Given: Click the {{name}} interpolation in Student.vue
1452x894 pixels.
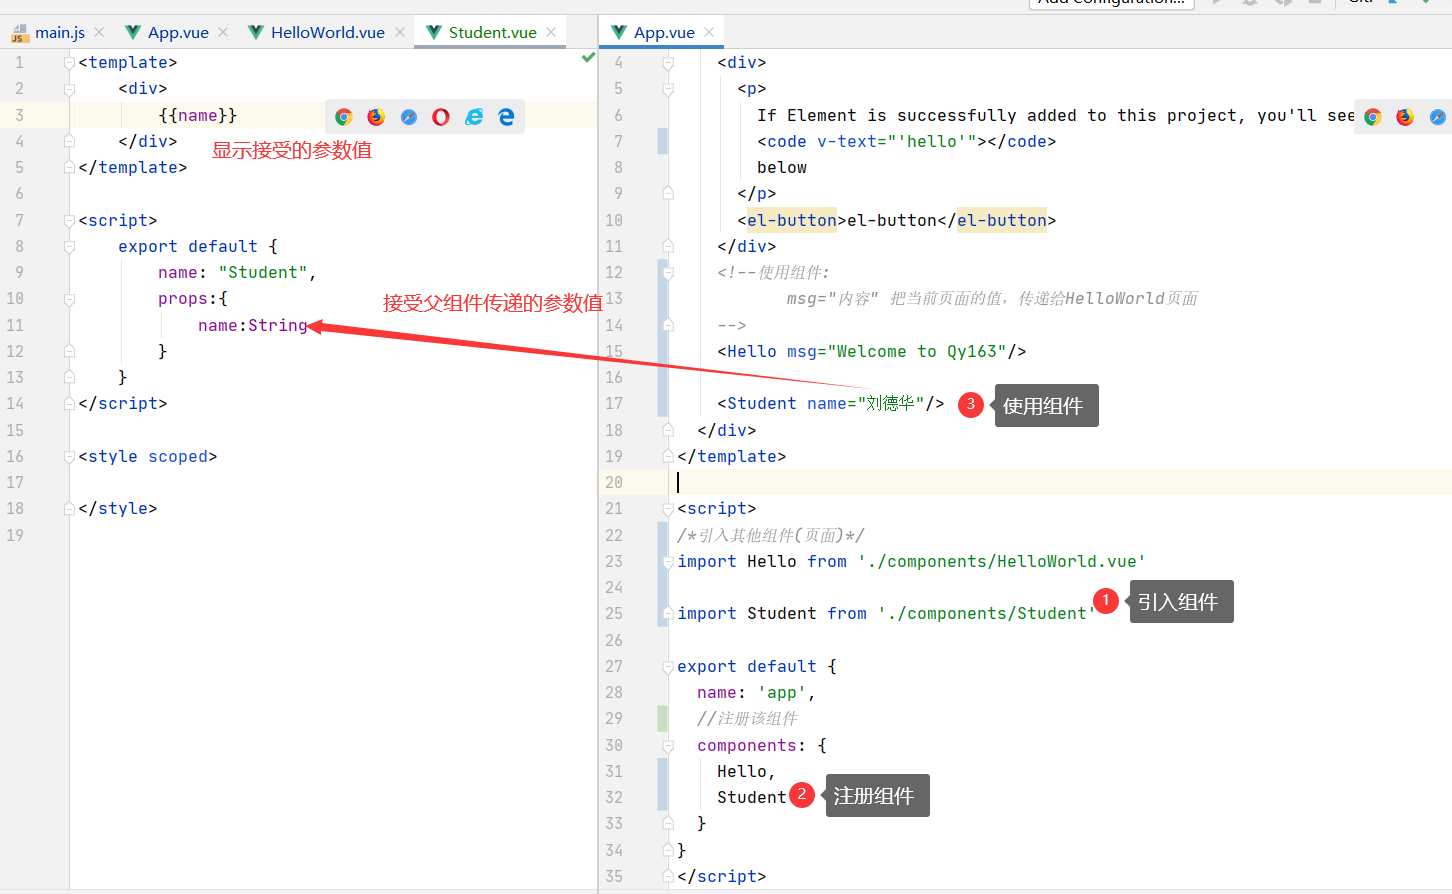Looking at the screenshot, I should pyautogui.click(x=198, y=115).
